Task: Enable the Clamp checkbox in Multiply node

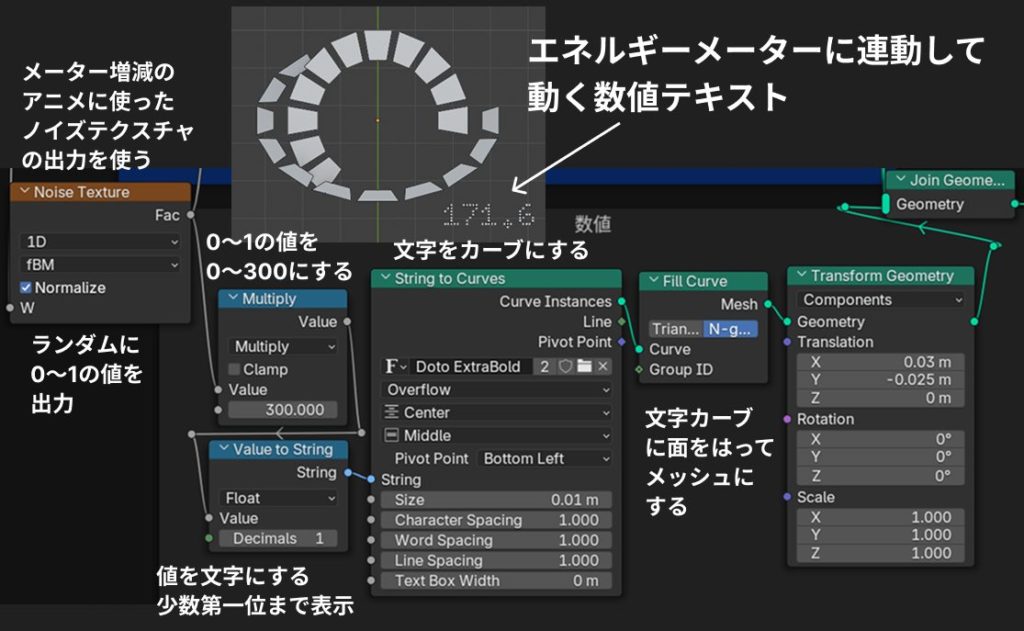Action: tap(237, 369)
